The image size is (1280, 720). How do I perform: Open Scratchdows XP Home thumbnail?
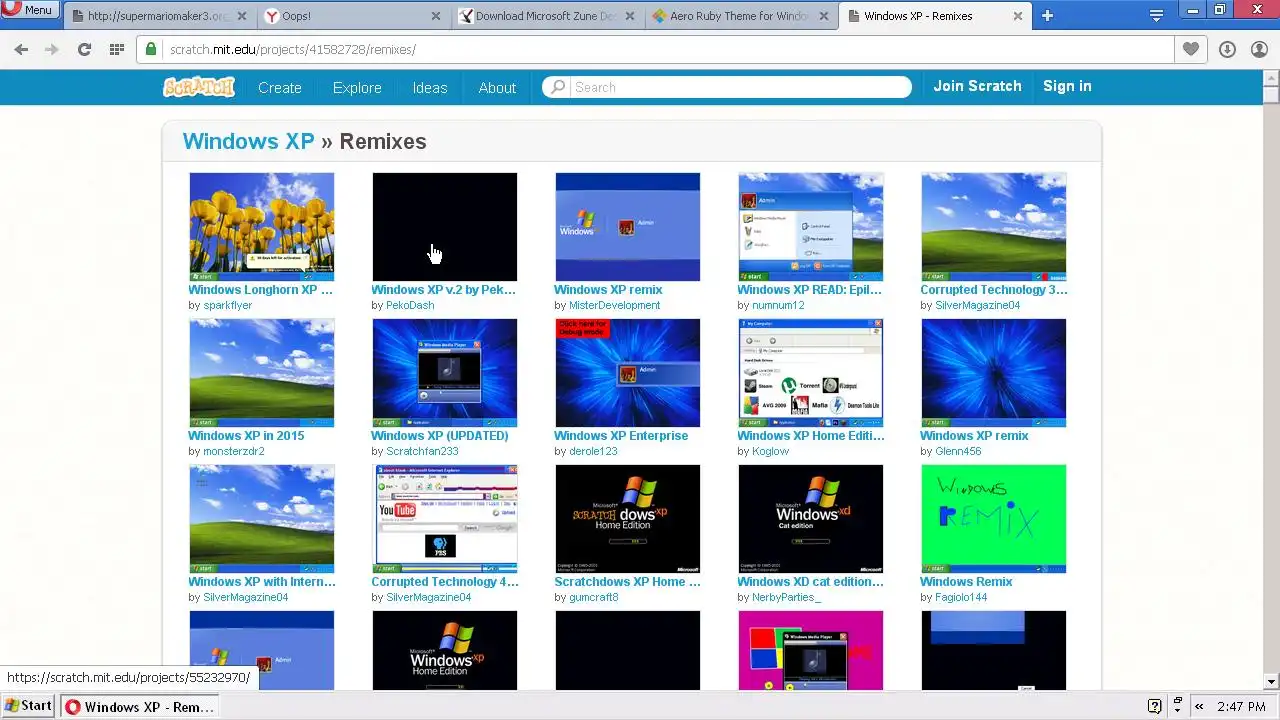coord(628,519)
